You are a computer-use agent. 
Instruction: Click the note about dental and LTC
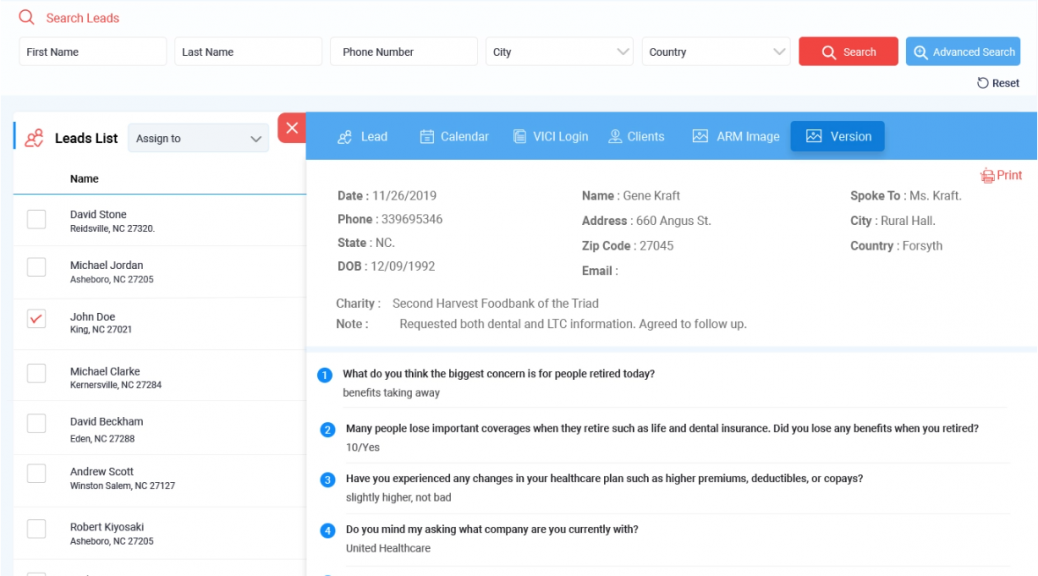[x=573, y=324]
